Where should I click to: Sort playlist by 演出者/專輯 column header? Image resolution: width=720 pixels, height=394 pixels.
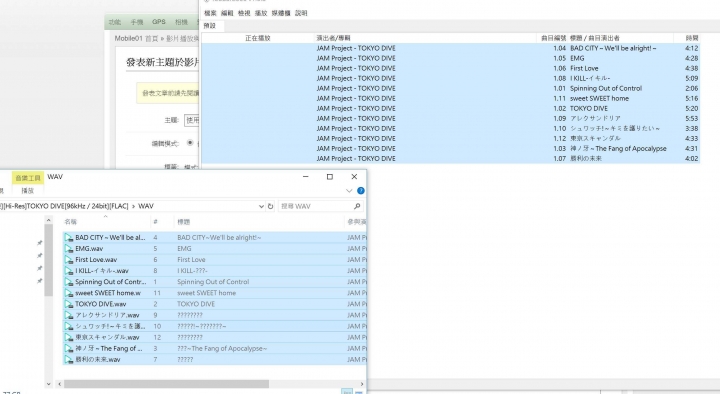[333, 38]
